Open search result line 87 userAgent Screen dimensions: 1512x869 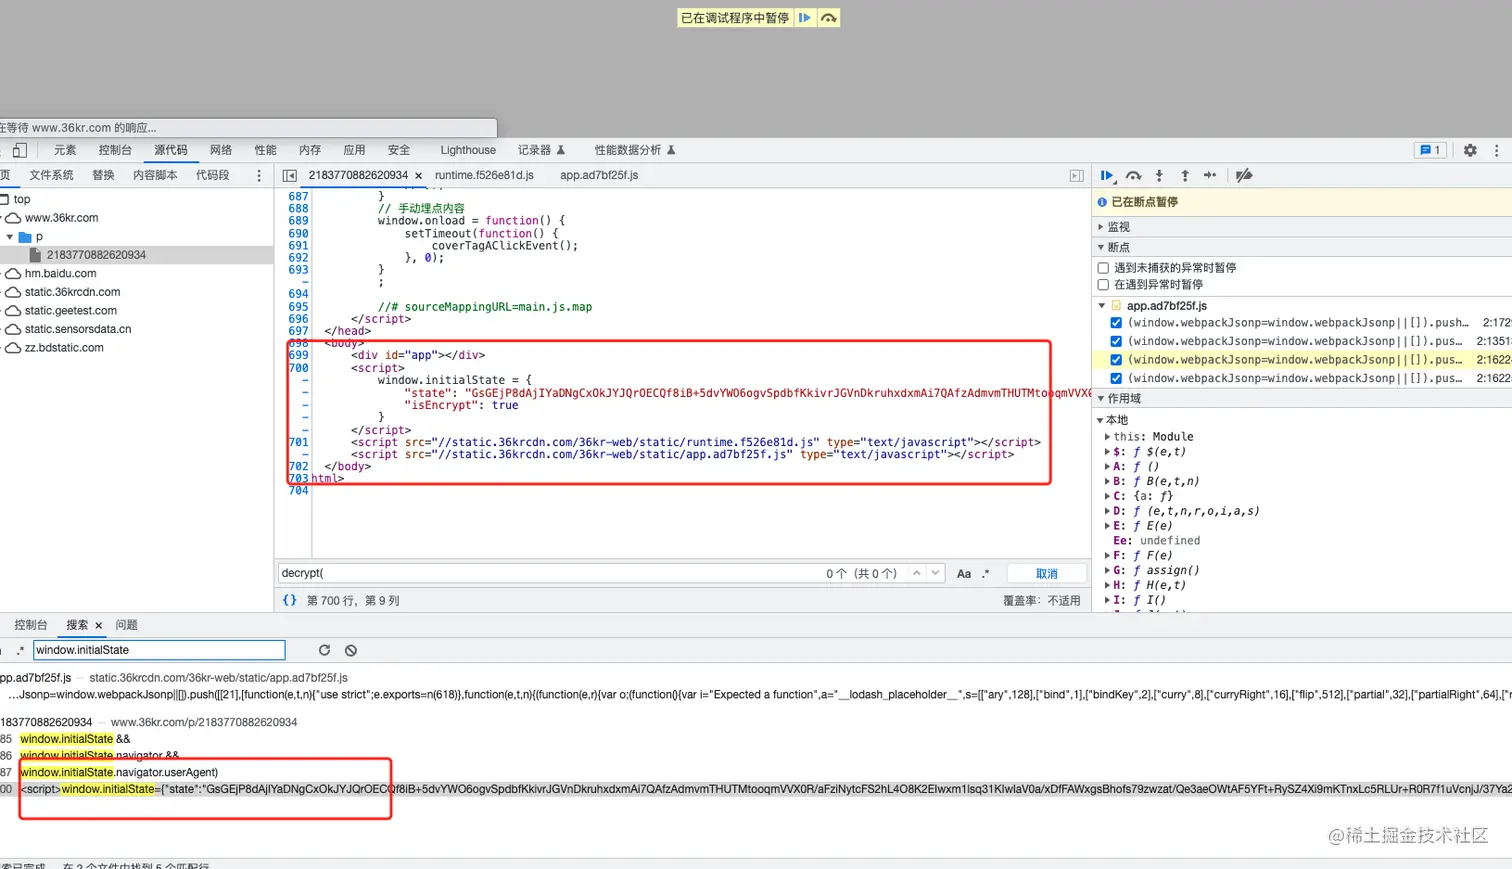click(x=119, y=772)
